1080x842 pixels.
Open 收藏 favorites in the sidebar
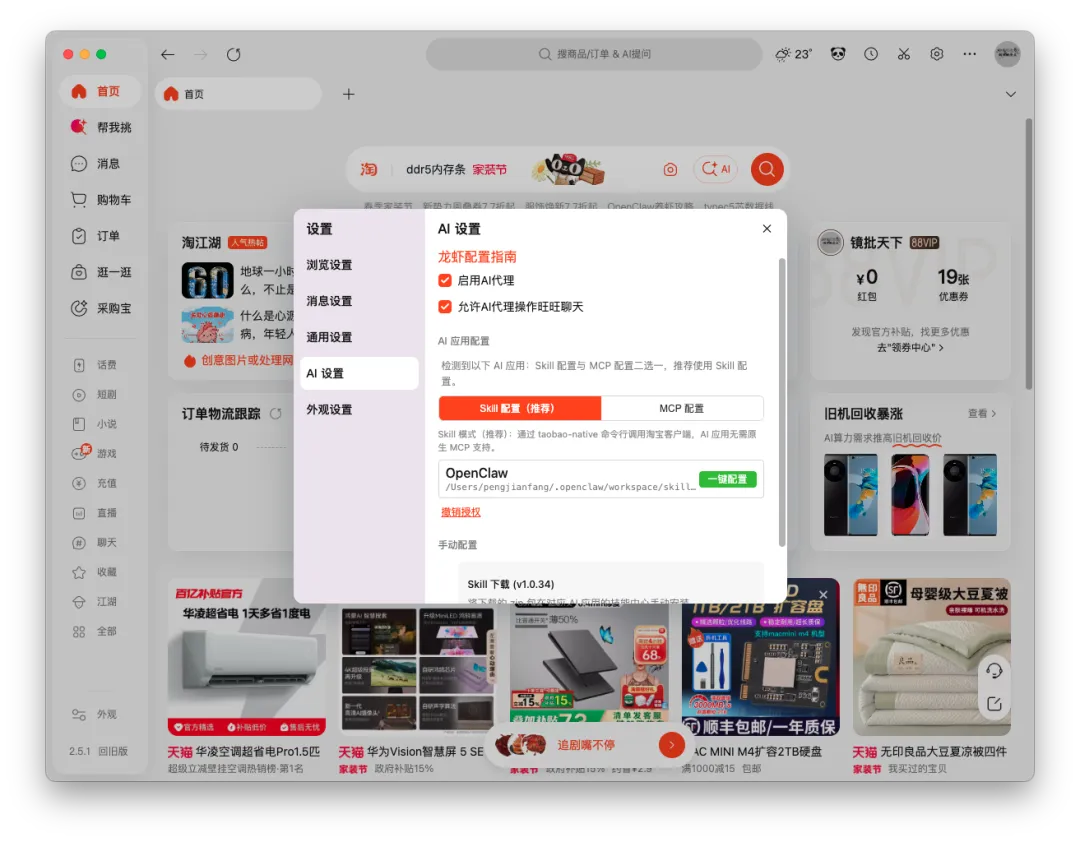pos(96,572)
